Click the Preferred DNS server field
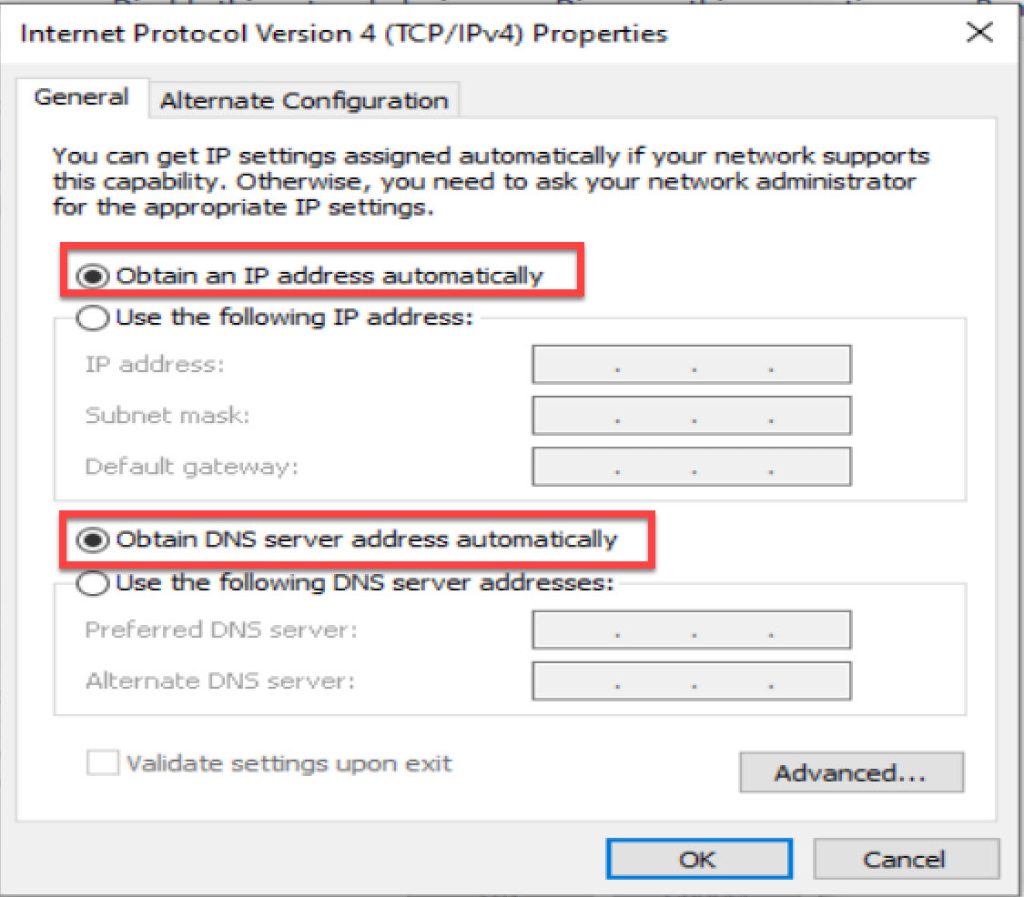 [x=692, y=629]
